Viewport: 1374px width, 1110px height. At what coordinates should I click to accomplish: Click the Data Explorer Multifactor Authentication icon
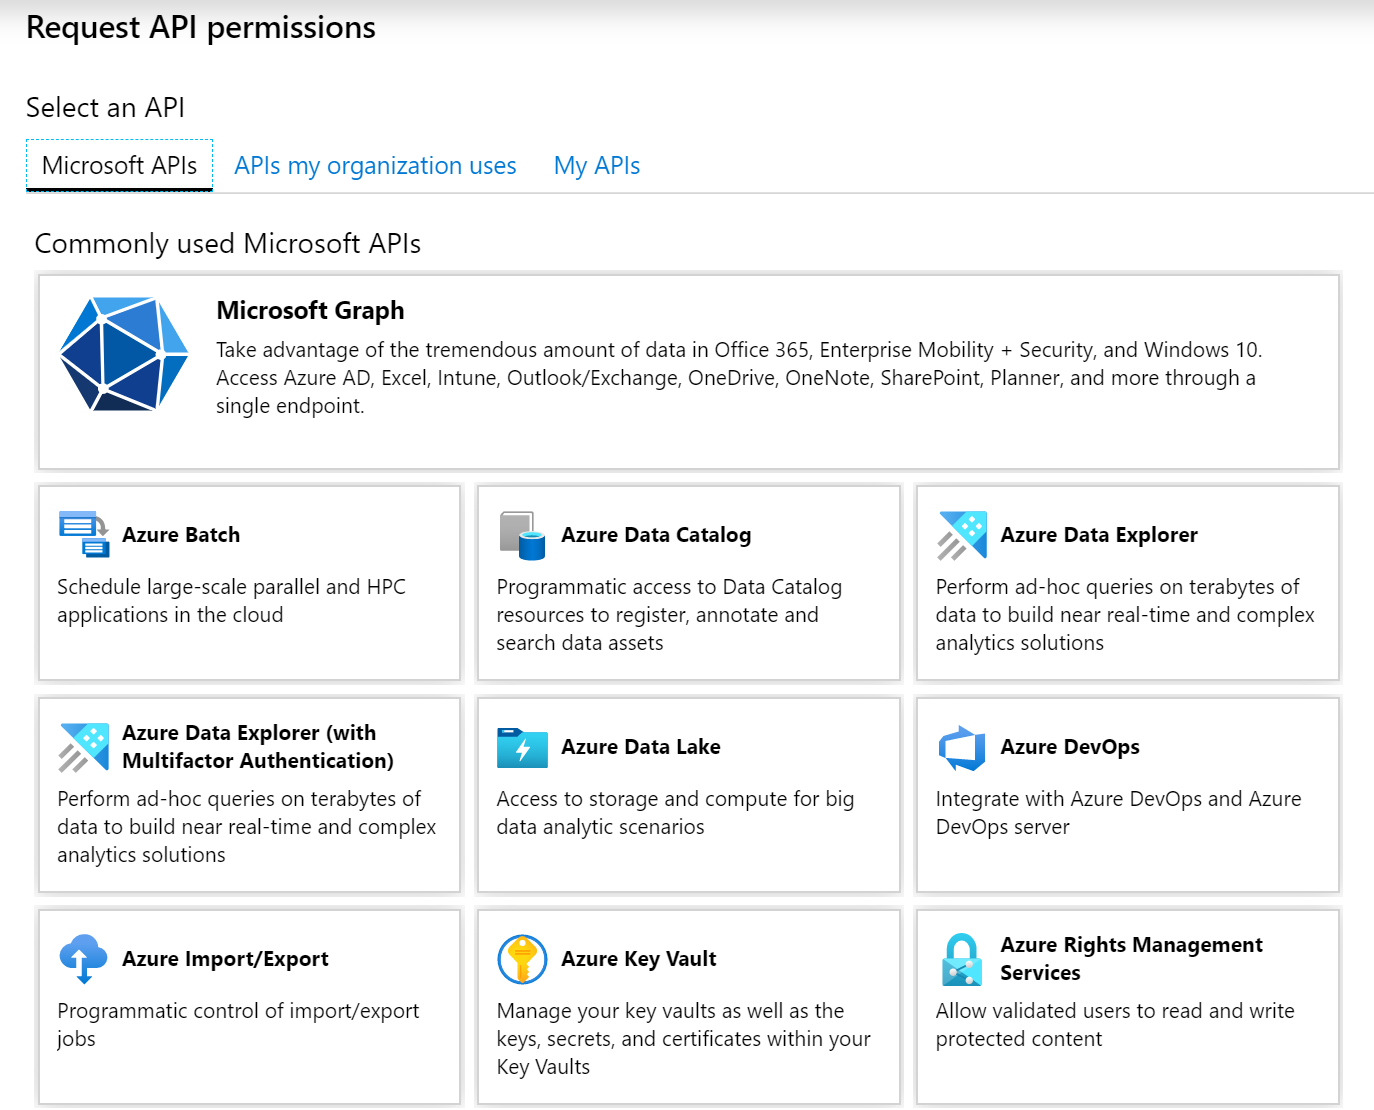click(84, 747)
